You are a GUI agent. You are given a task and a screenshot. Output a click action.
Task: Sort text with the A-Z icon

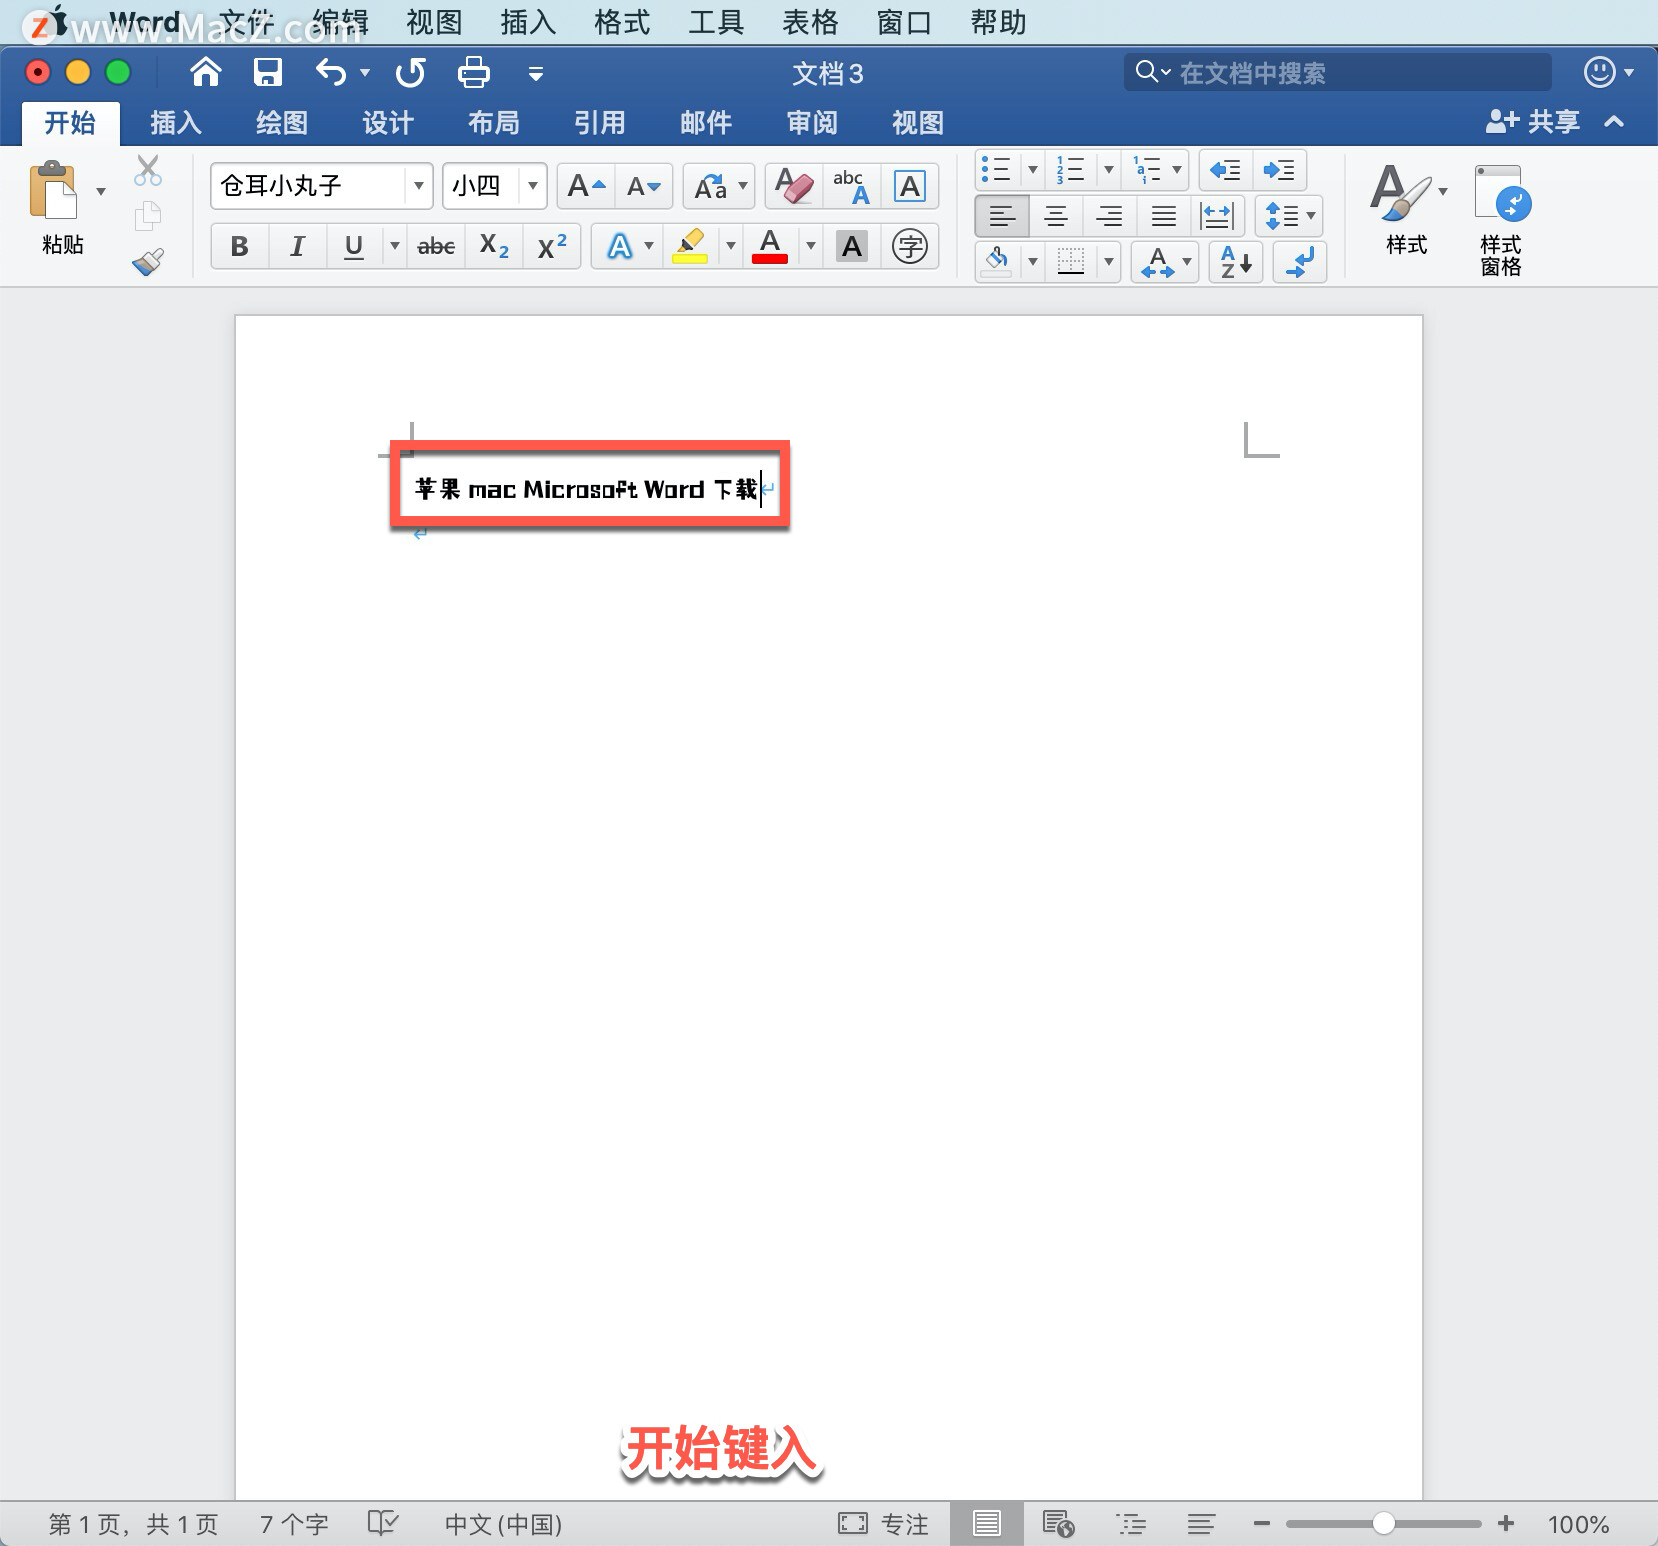coord(1236,262)
